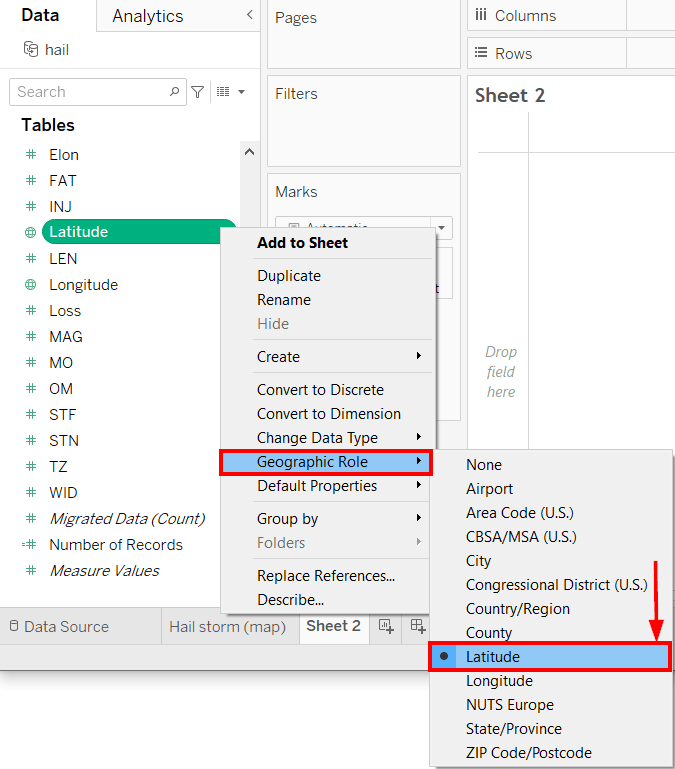Select the Longitude field
This screenshot has width=675, height=769.
click(83, 284)
